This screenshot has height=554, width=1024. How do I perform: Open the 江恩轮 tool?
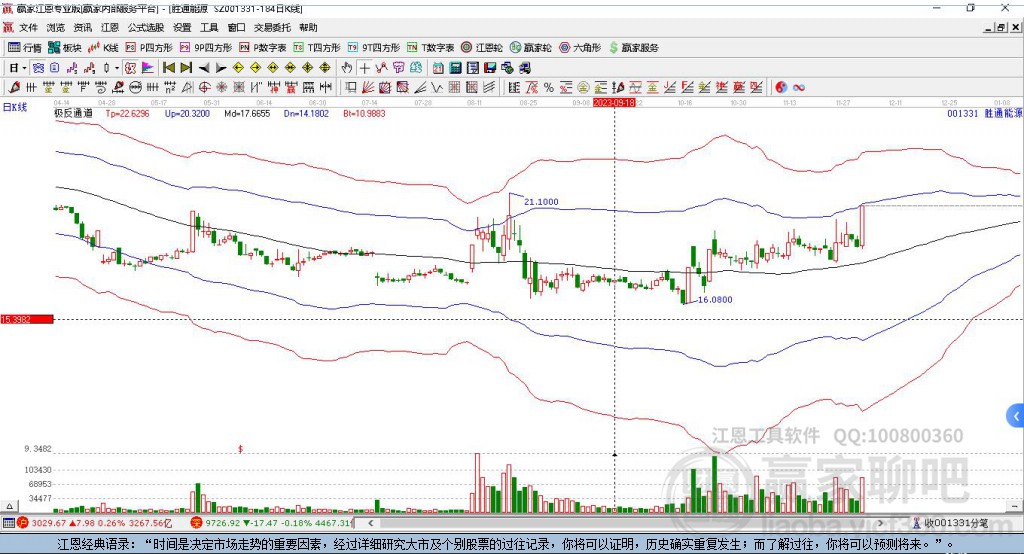[482, 48]
